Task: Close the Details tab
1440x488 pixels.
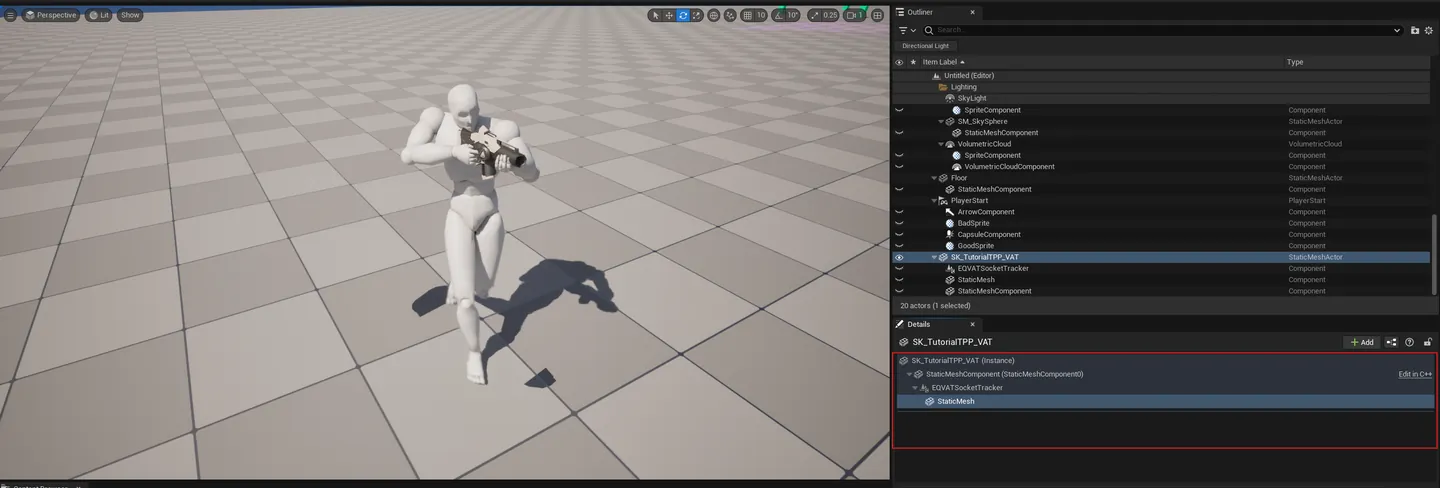Action: [x=972, y=324]
